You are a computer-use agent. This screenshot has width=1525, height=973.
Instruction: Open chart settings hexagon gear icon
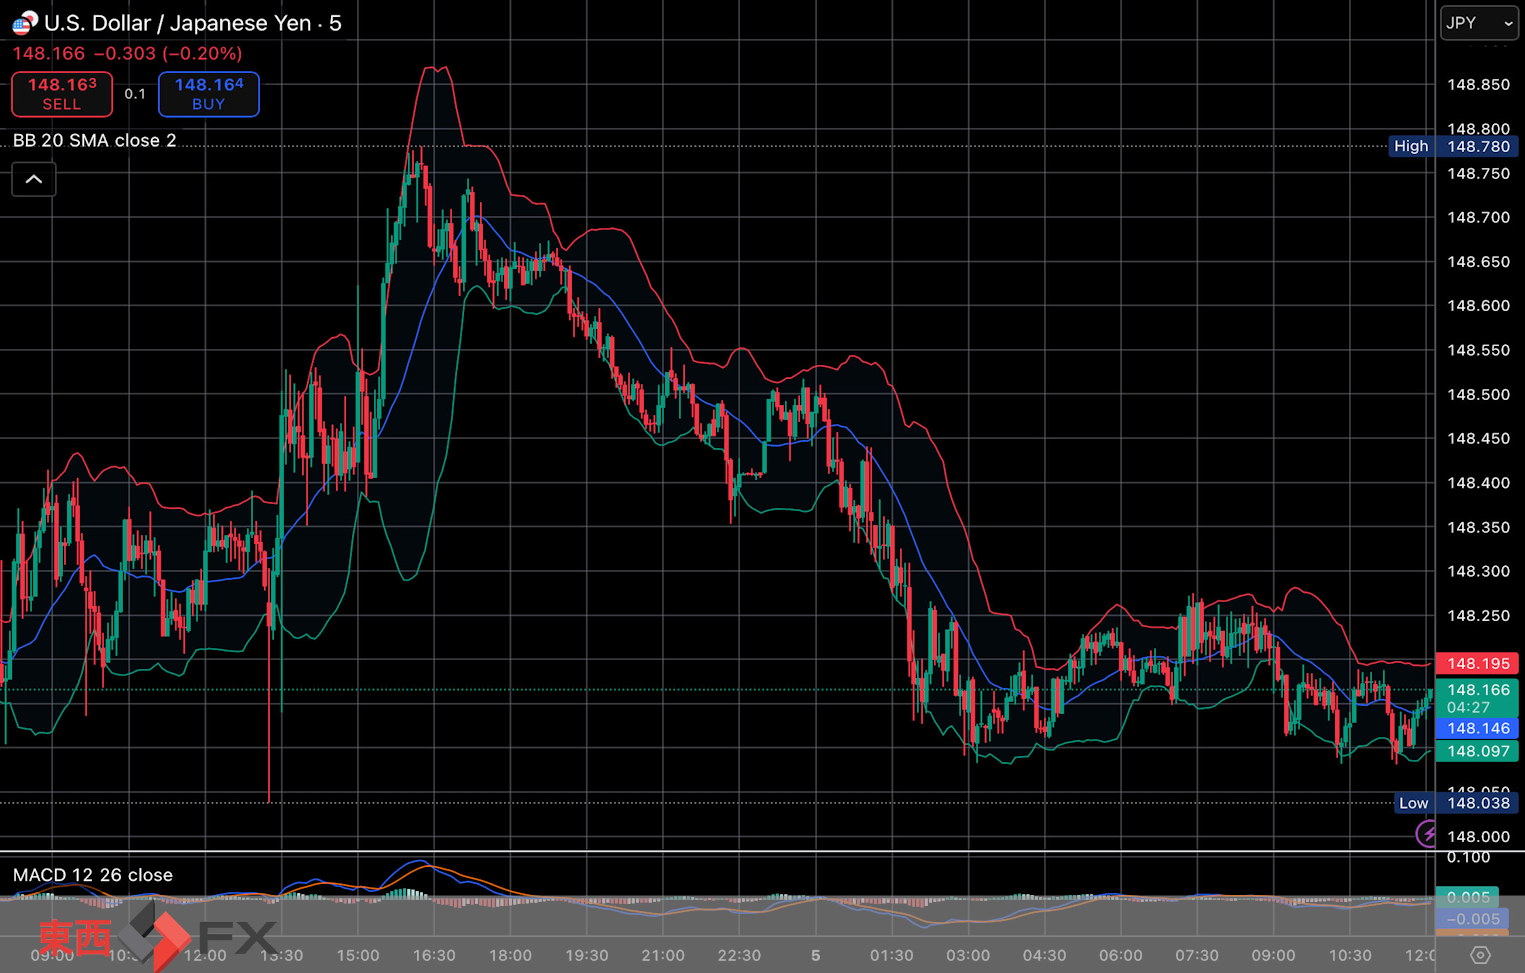(x=1480, y=955)
